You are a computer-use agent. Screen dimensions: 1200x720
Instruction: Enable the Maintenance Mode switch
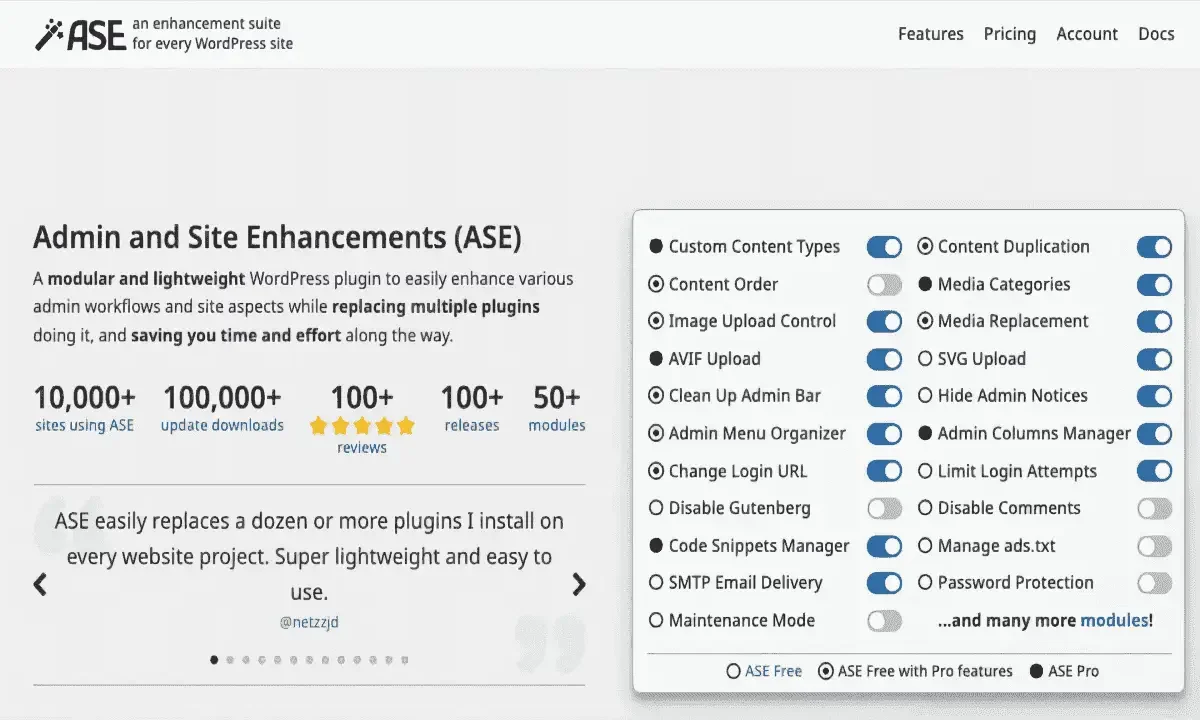(x=884, y=621)
